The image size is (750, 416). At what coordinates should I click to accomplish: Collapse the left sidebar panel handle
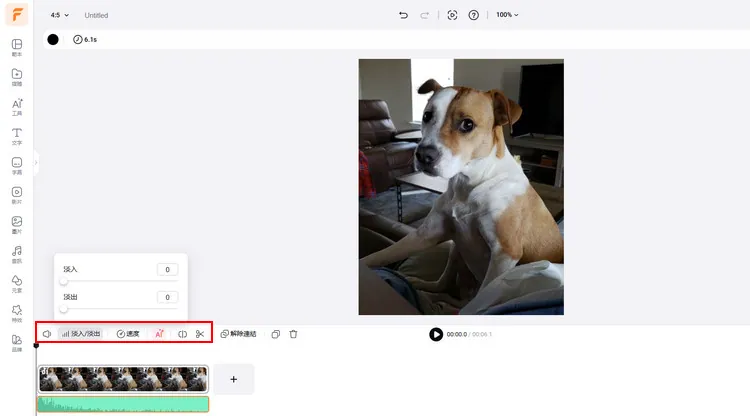[36, 162]
